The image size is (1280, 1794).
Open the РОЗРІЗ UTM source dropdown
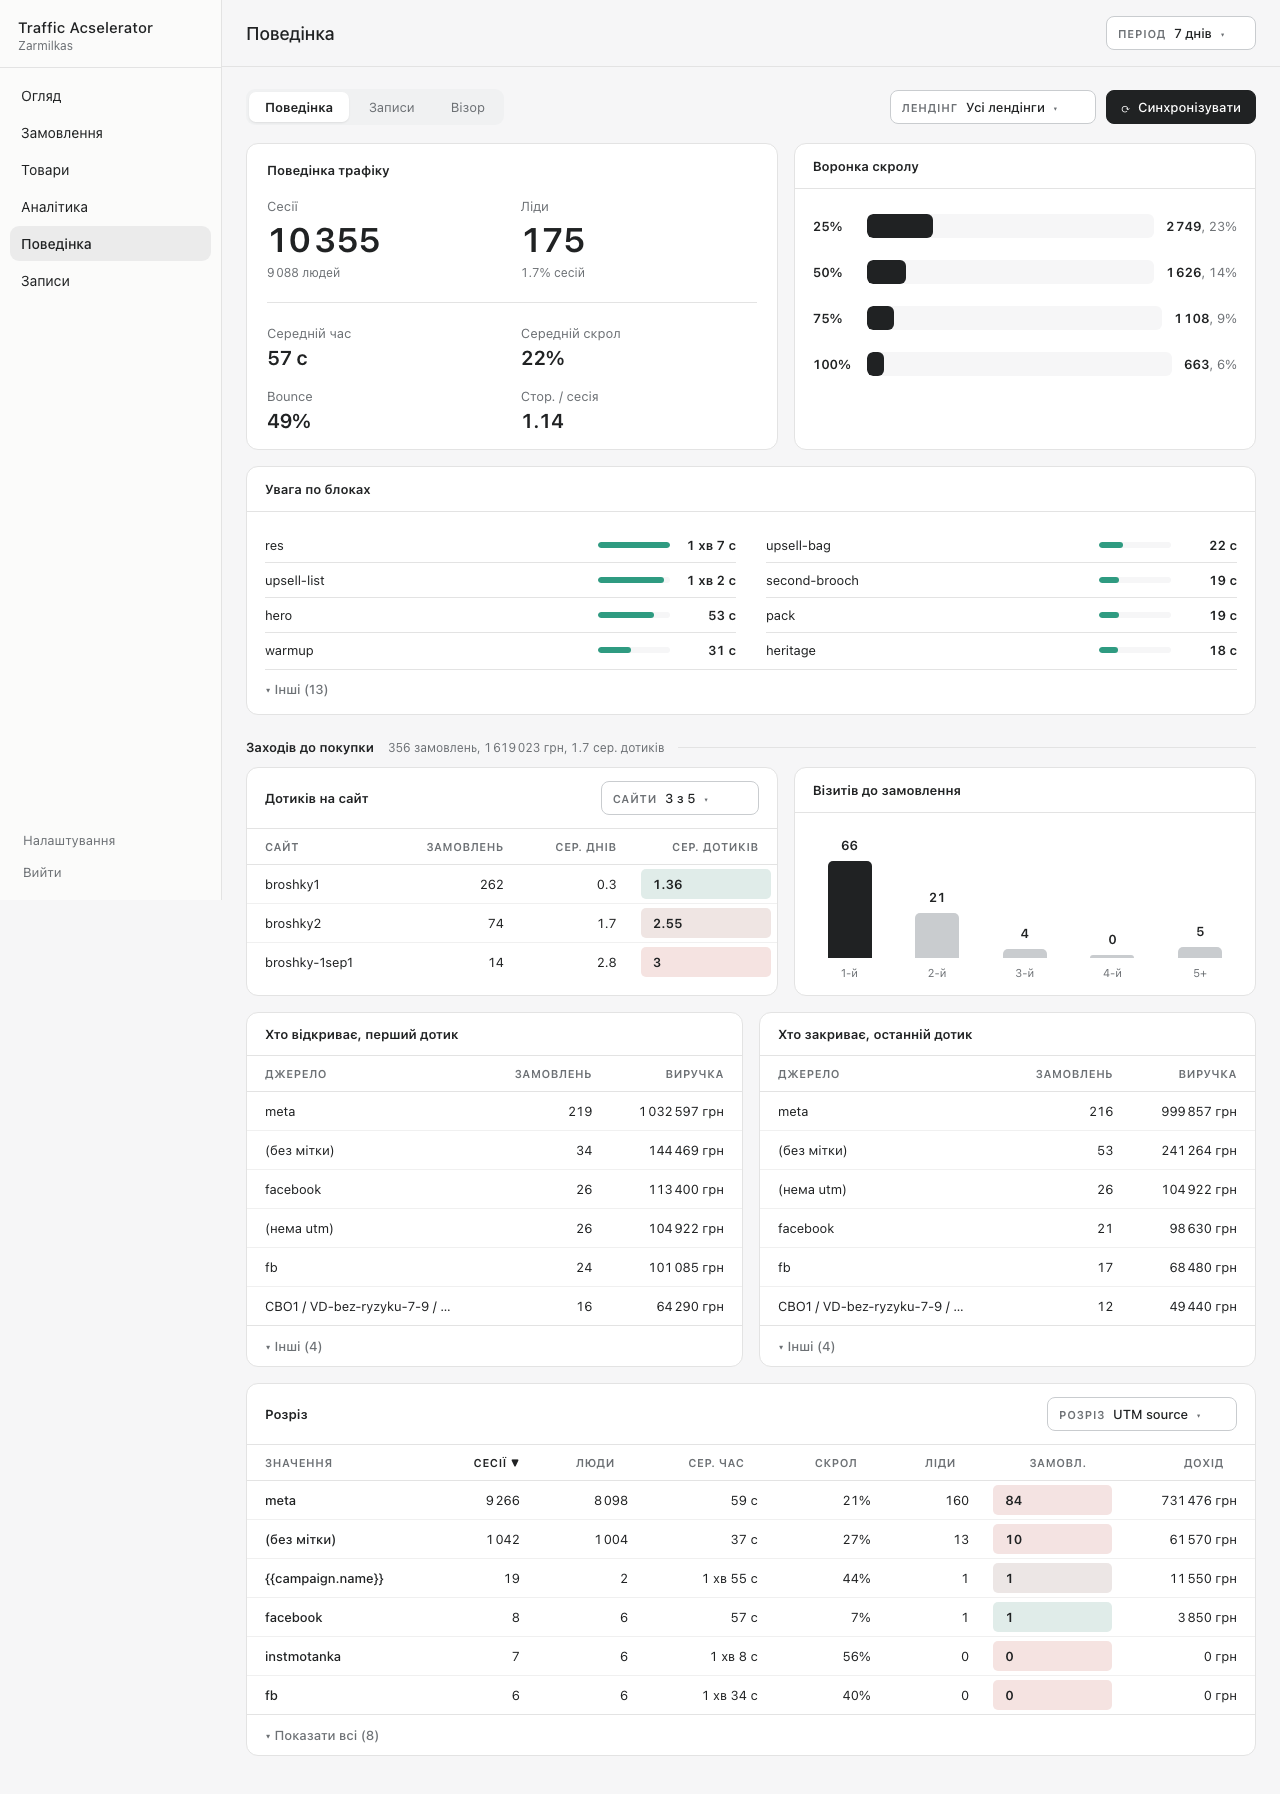1141,1414
